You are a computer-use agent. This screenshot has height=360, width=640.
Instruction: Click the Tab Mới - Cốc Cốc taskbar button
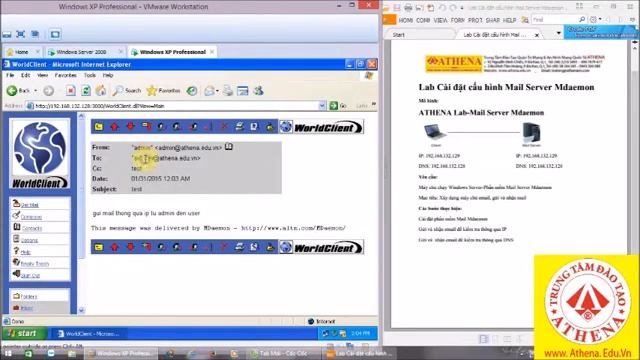pos(283,353)
